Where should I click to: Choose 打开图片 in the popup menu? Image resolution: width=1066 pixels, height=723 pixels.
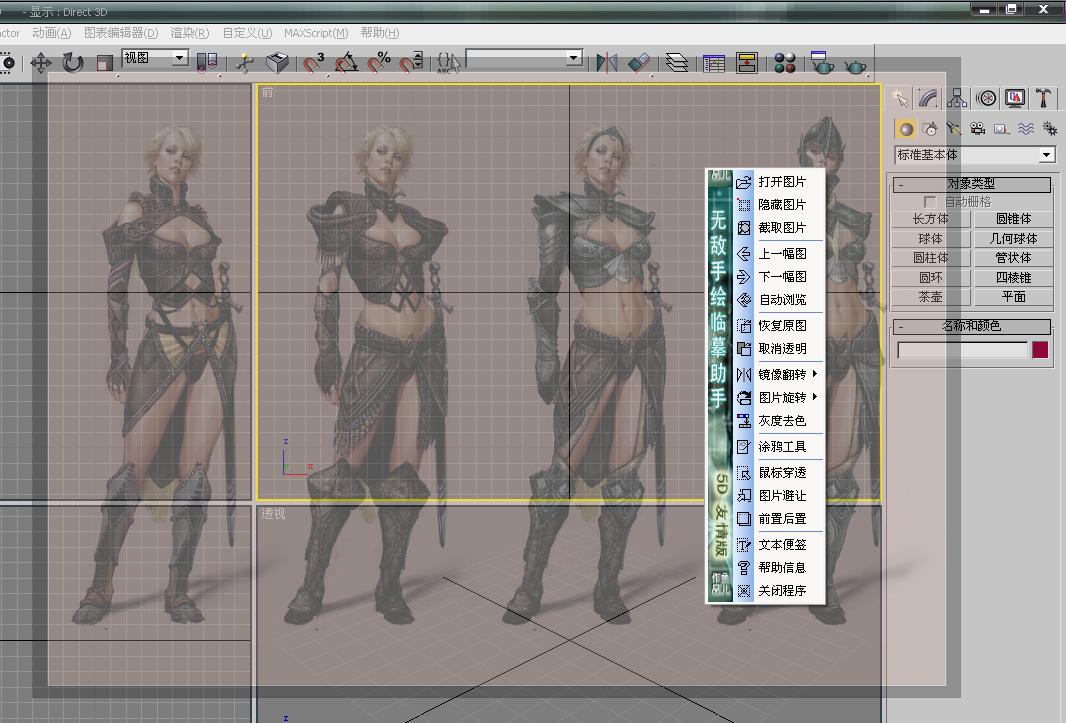tap(779, 182)
